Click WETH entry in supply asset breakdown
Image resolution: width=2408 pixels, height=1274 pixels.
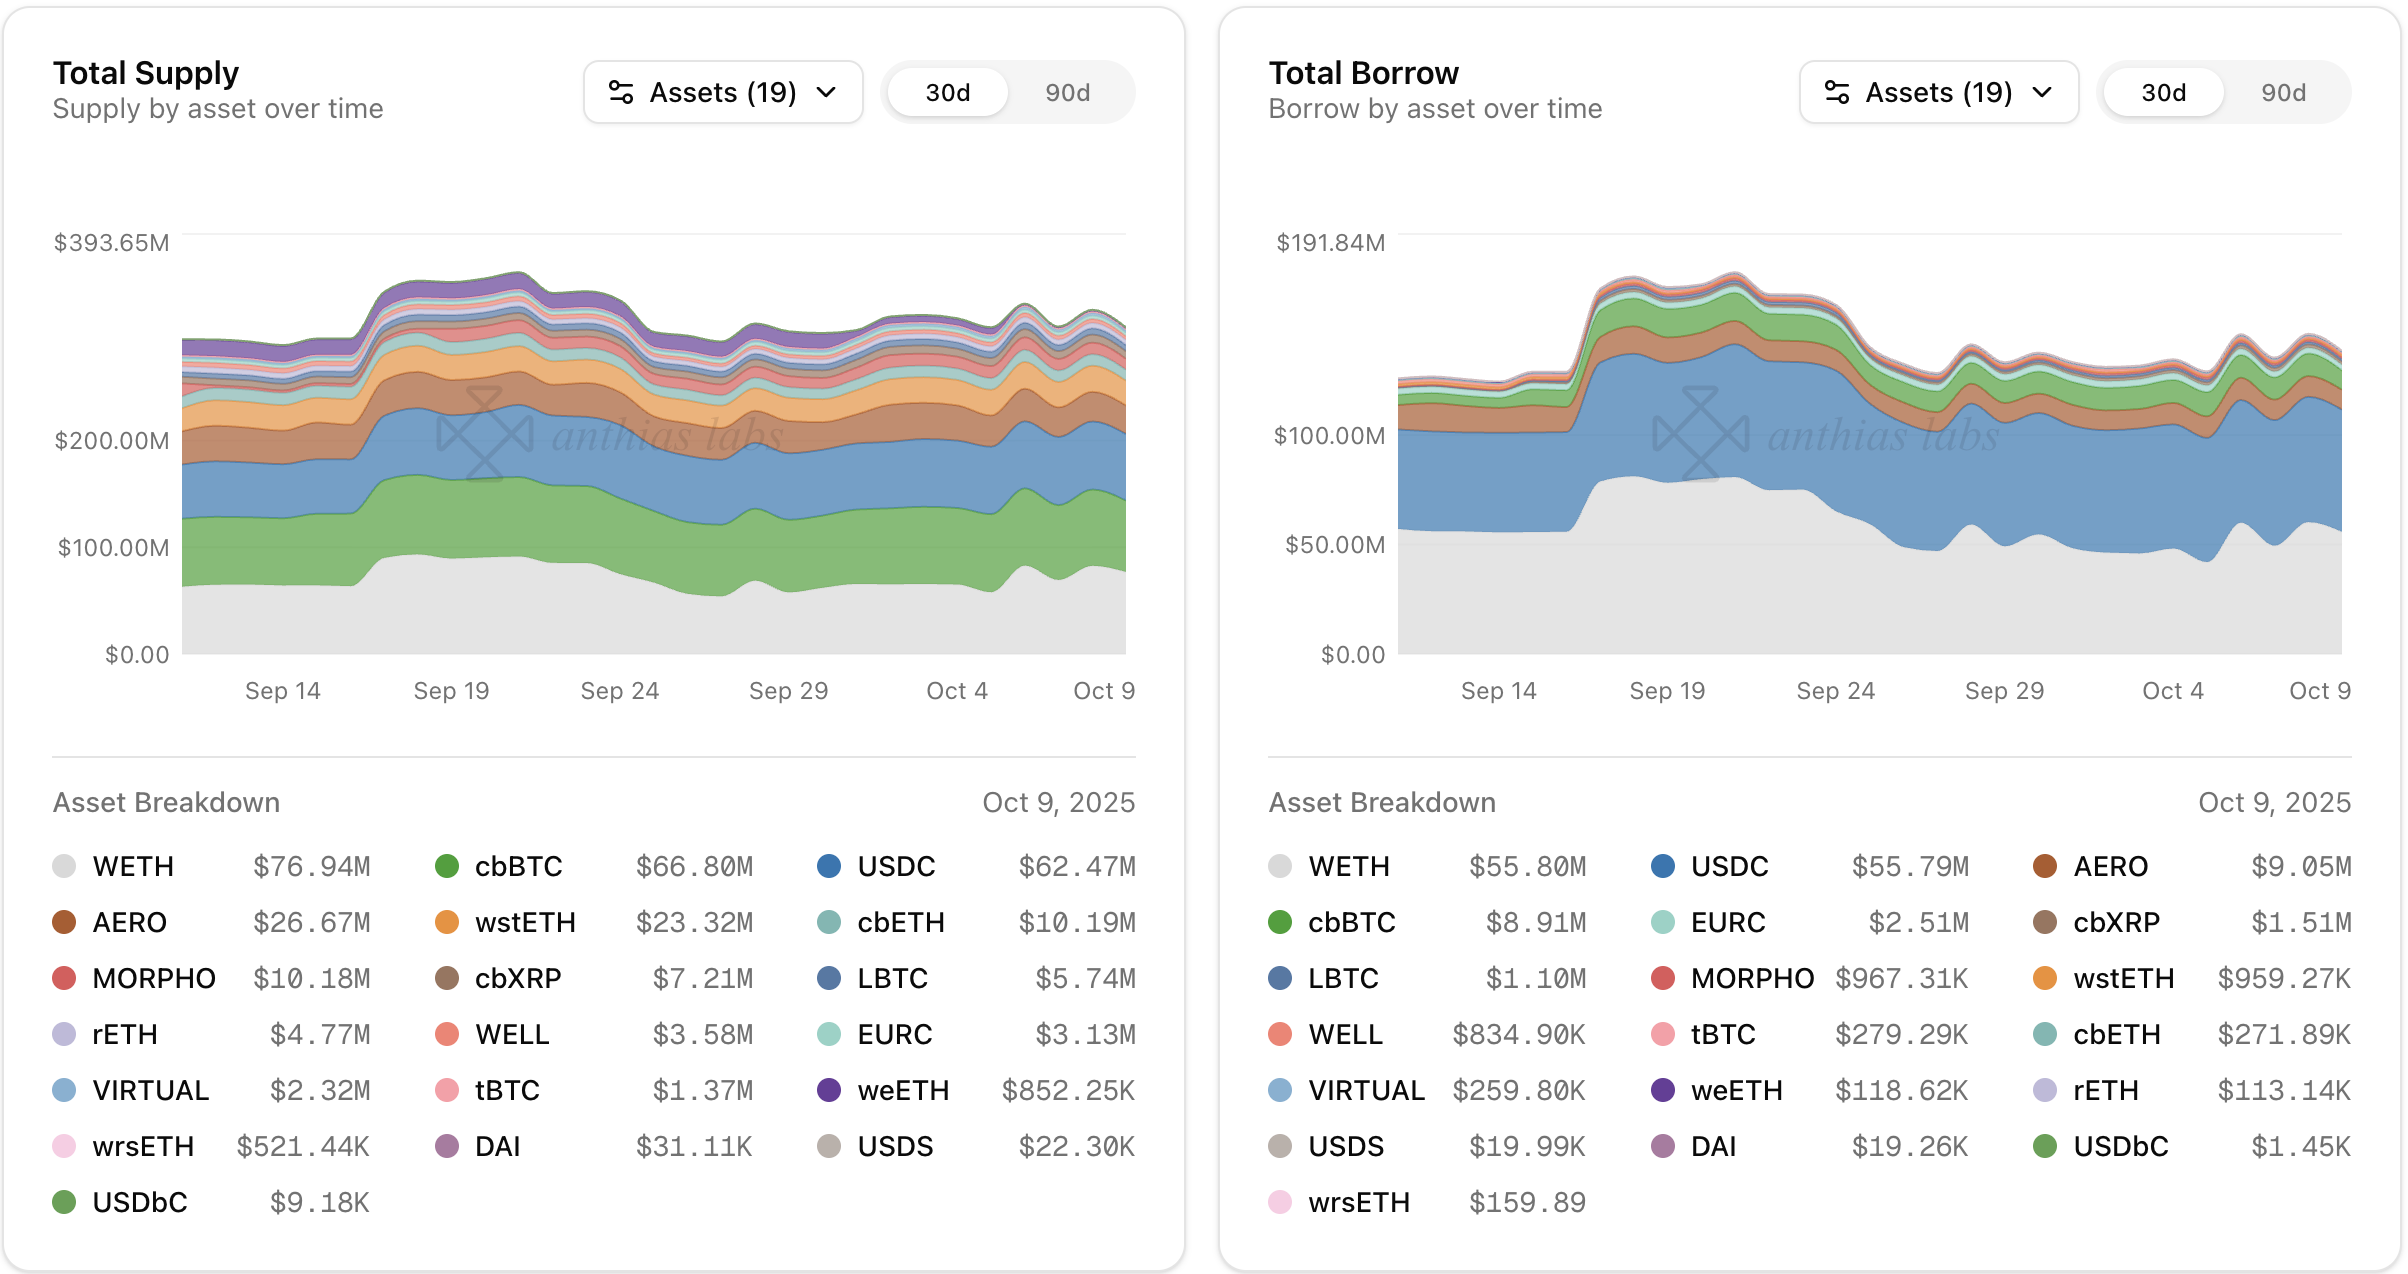pyautogui.click(x=133, y=866)
